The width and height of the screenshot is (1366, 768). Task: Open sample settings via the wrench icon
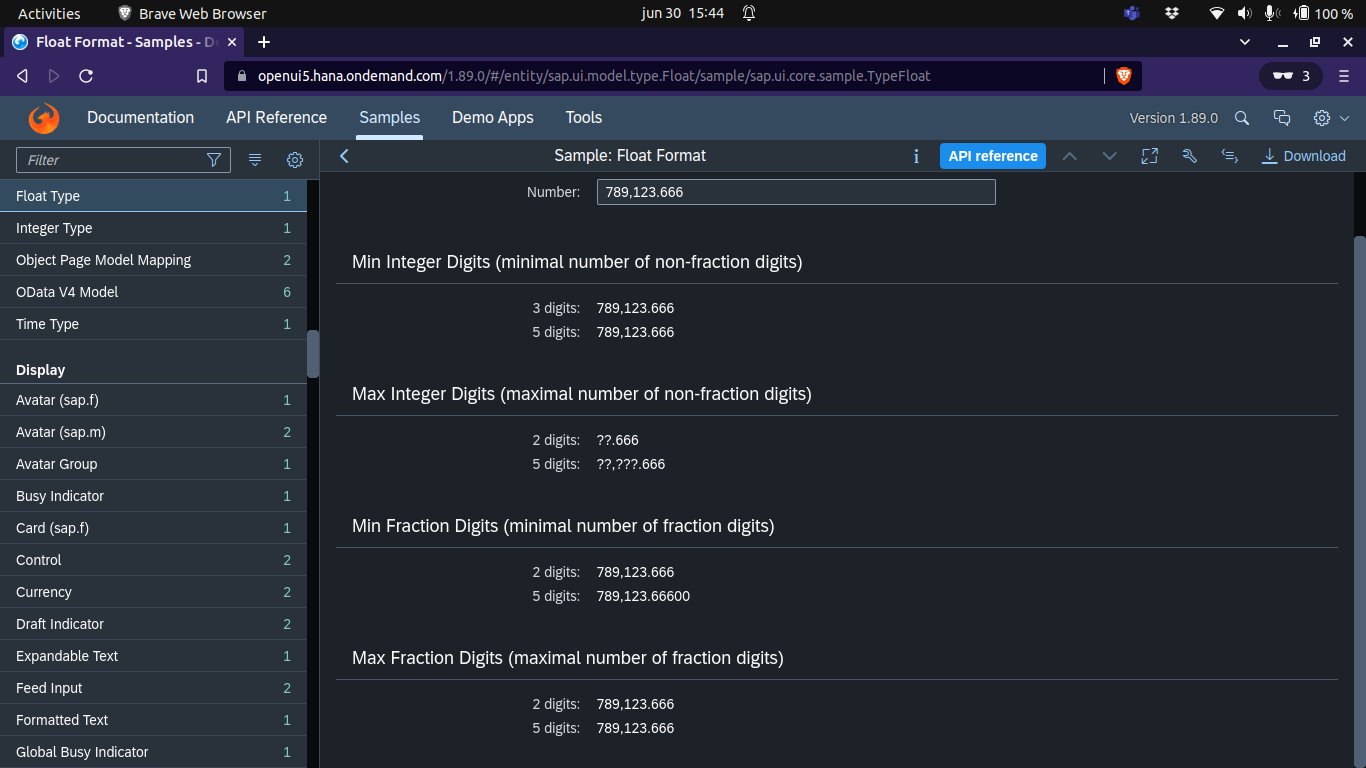tap(1189, 156)
